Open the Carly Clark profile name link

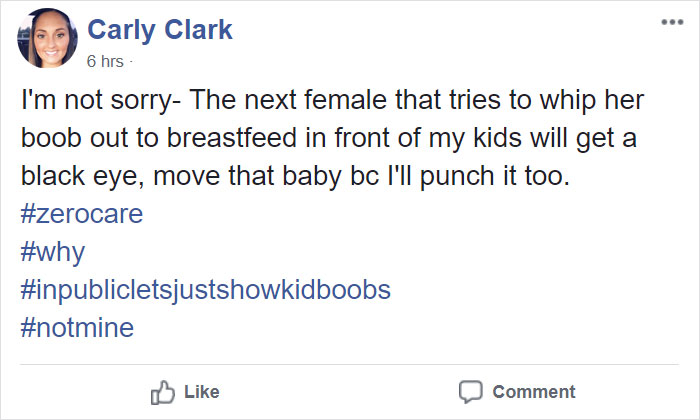[x=160, y=29]
